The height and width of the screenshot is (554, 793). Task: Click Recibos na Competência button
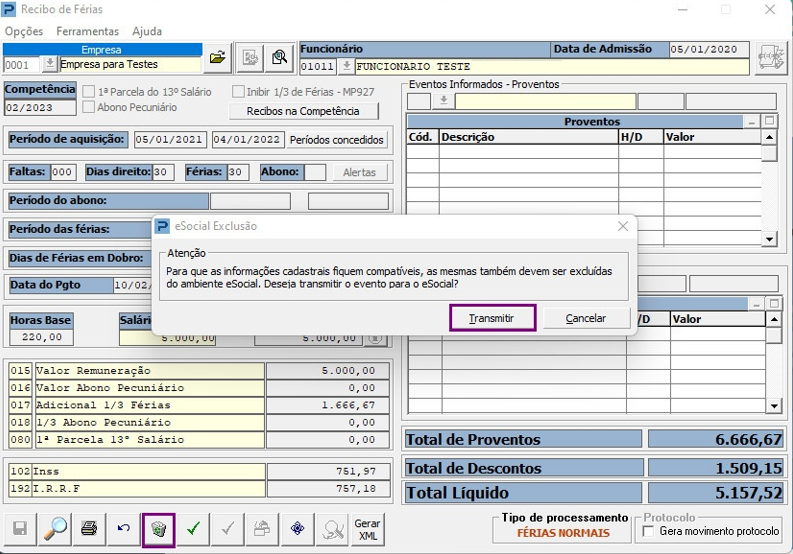303,111
